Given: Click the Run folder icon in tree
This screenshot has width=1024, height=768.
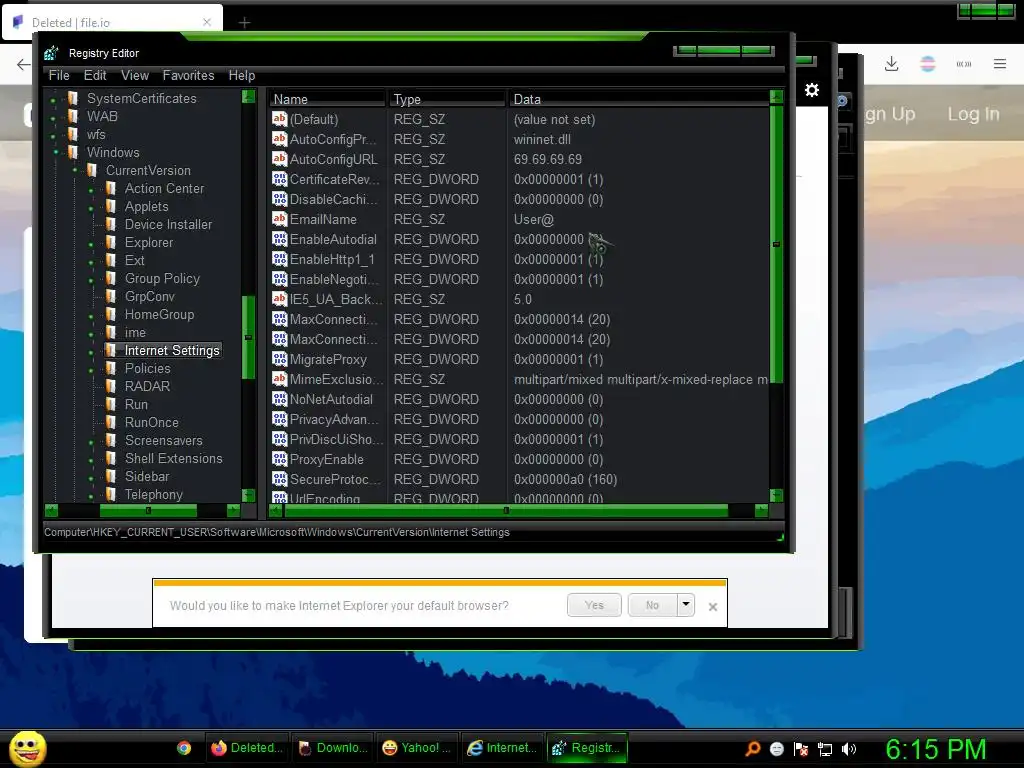Looking at the screenshot, I should [x=111, y=404].
